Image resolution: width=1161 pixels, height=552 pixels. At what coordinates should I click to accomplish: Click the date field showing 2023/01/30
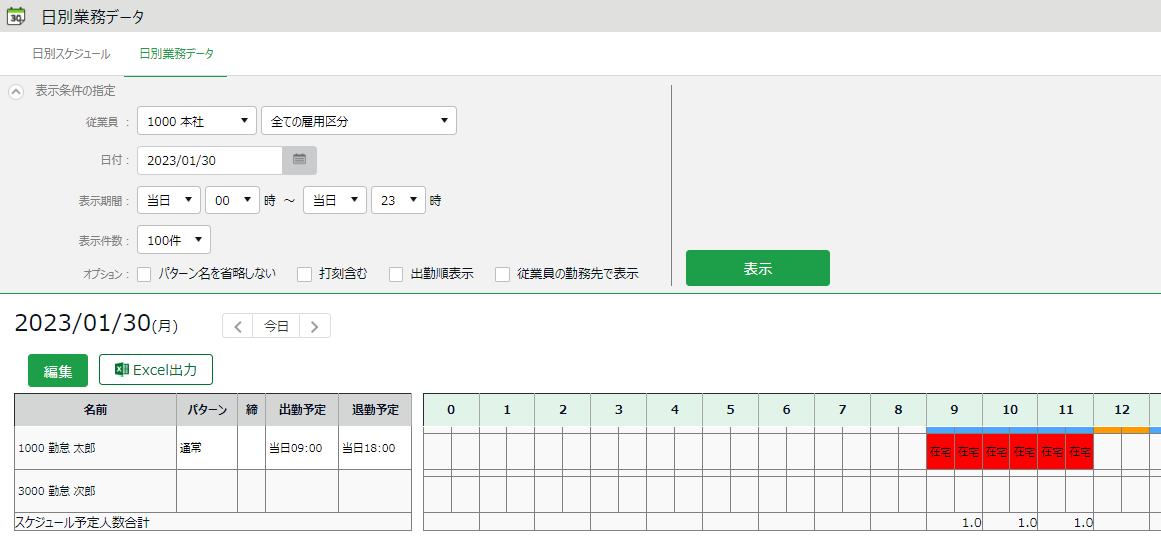[210, 160]
